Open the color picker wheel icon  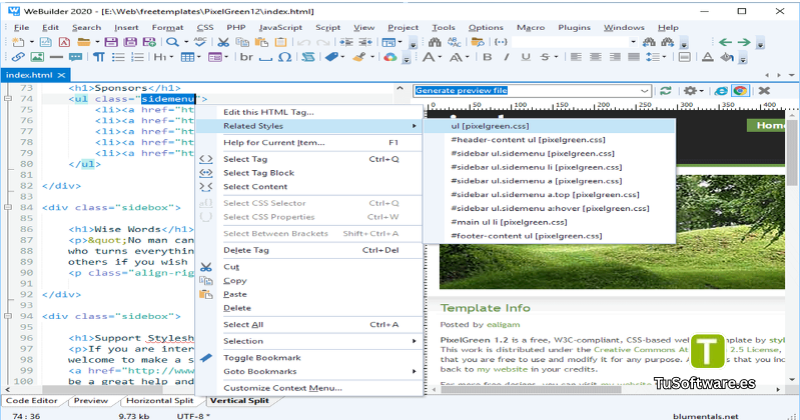[390, 57]
